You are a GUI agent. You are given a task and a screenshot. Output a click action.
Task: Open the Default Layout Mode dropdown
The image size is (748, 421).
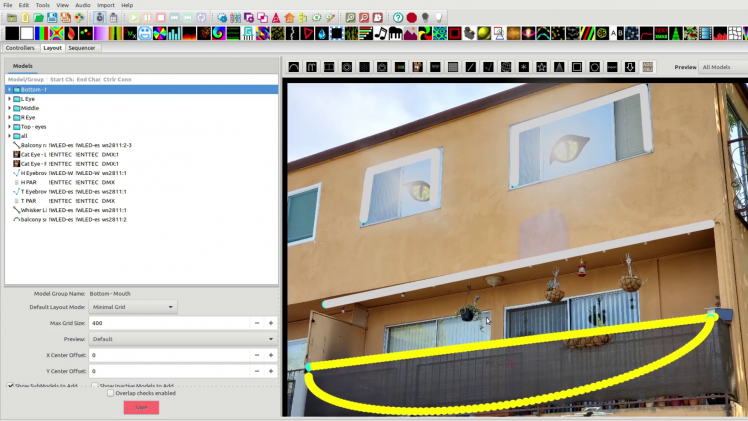pos(133,307)
